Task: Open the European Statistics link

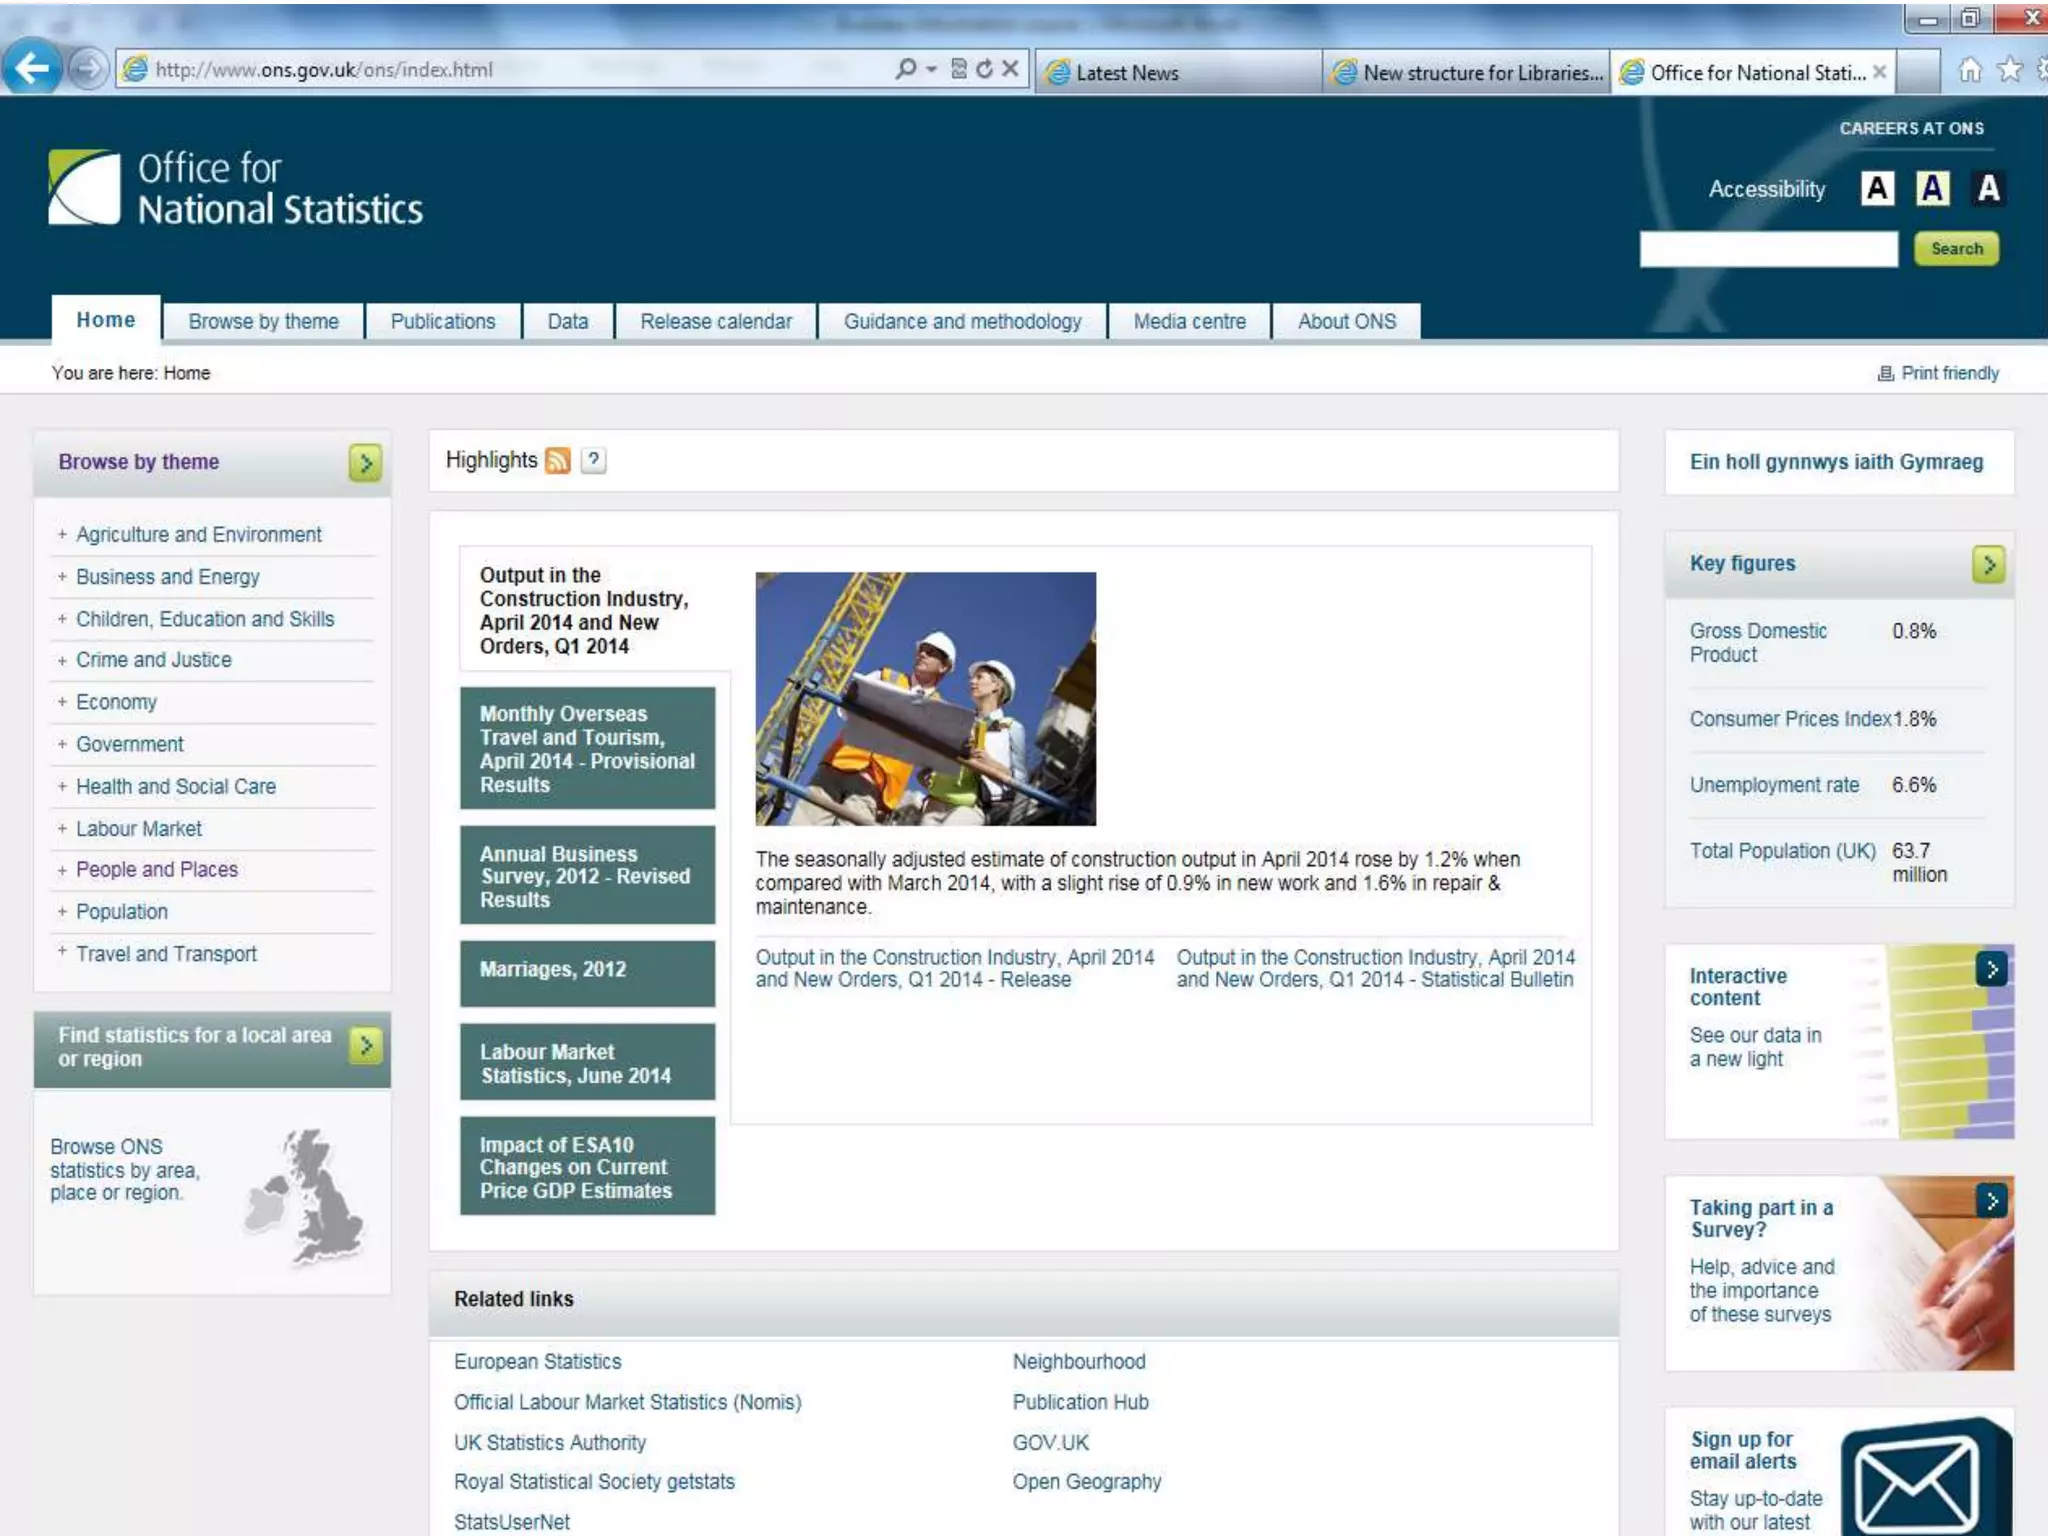Action: click(538, 1362)
